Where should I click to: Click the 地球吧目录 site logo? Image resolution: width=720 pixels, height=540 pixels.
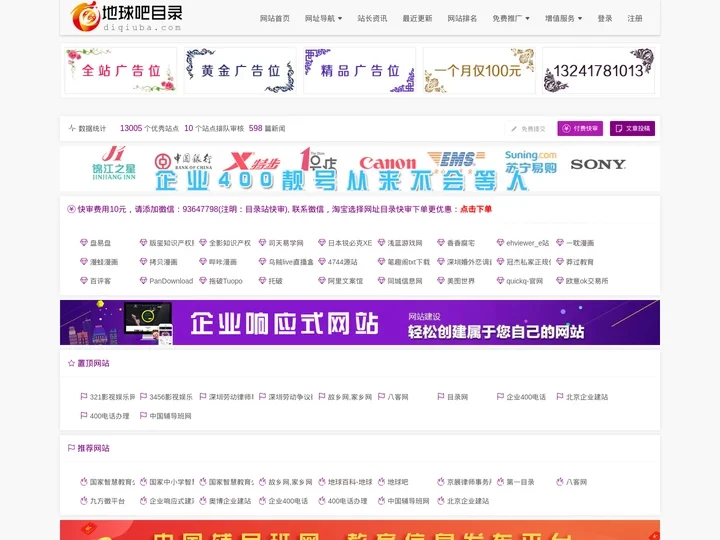pos(127,17)
